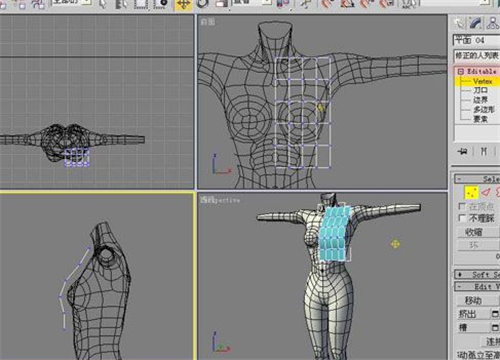500x360 pixels.
Task: Select the Scale transform tool
Action: point(221,4)
